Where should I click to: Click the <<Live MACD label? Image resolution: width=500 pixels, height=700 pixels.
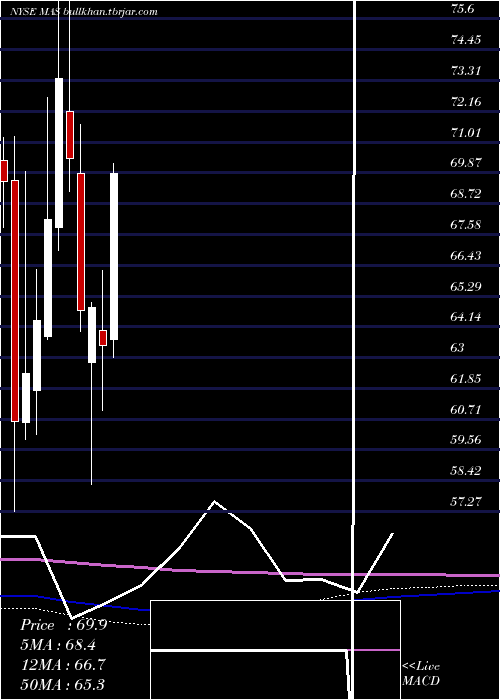click(x=421, y=673)
